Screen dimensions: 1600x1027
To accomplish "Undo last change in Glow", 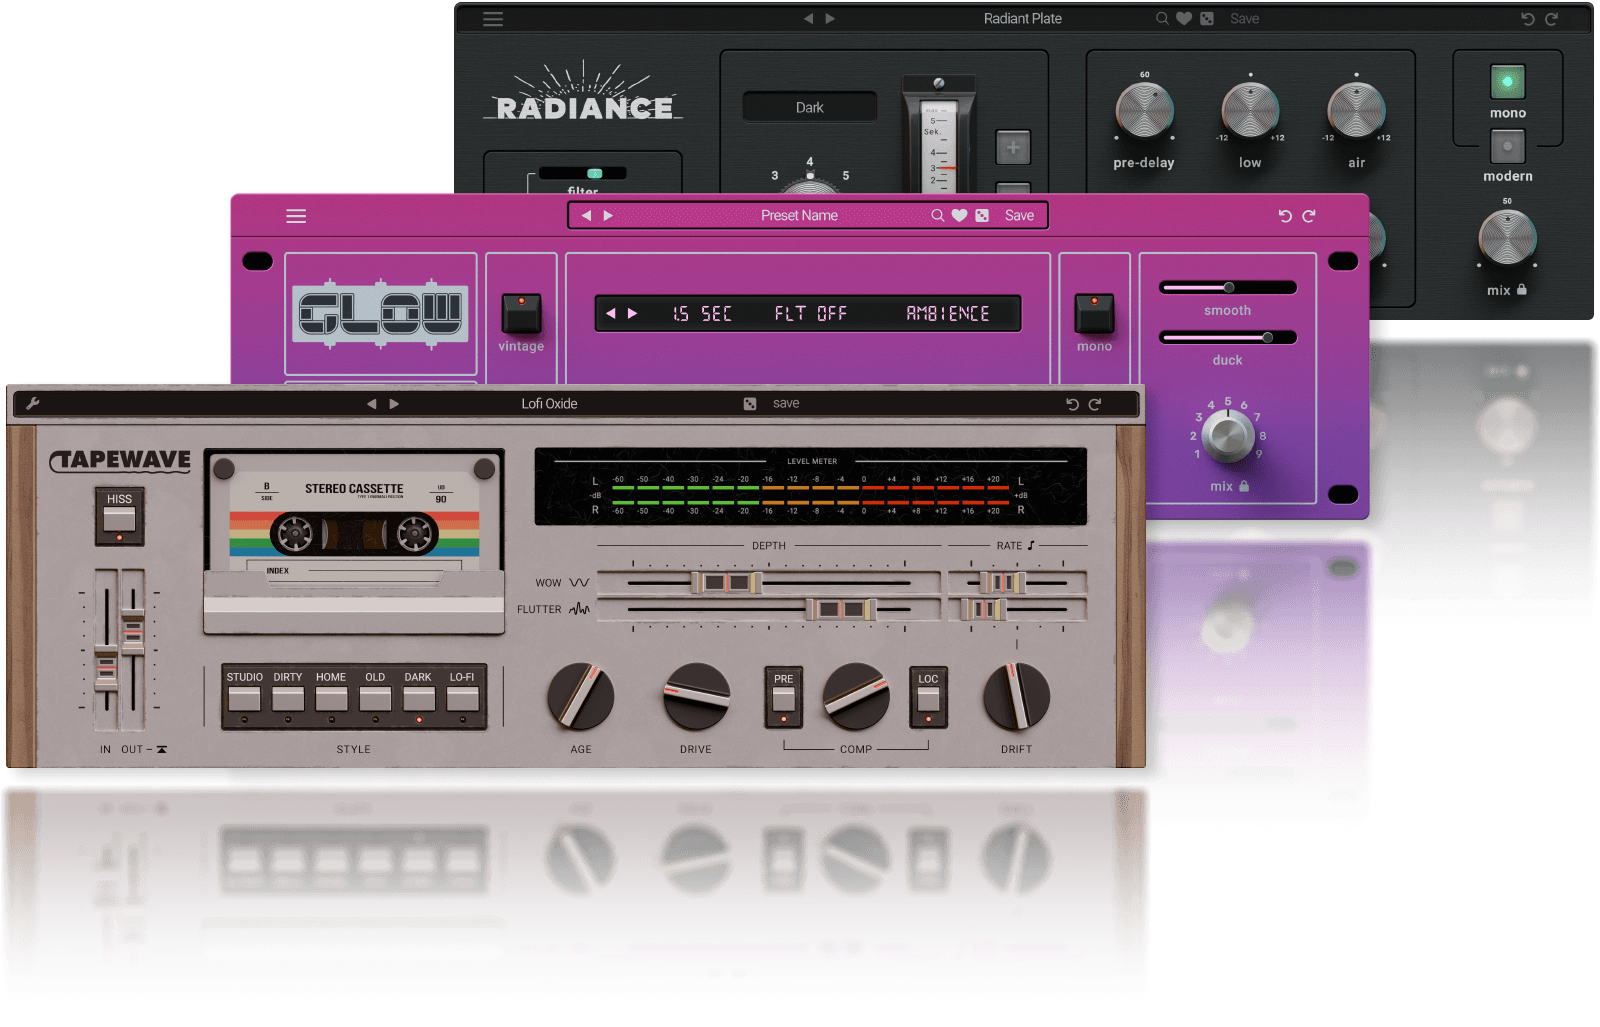I will 1285,216.
